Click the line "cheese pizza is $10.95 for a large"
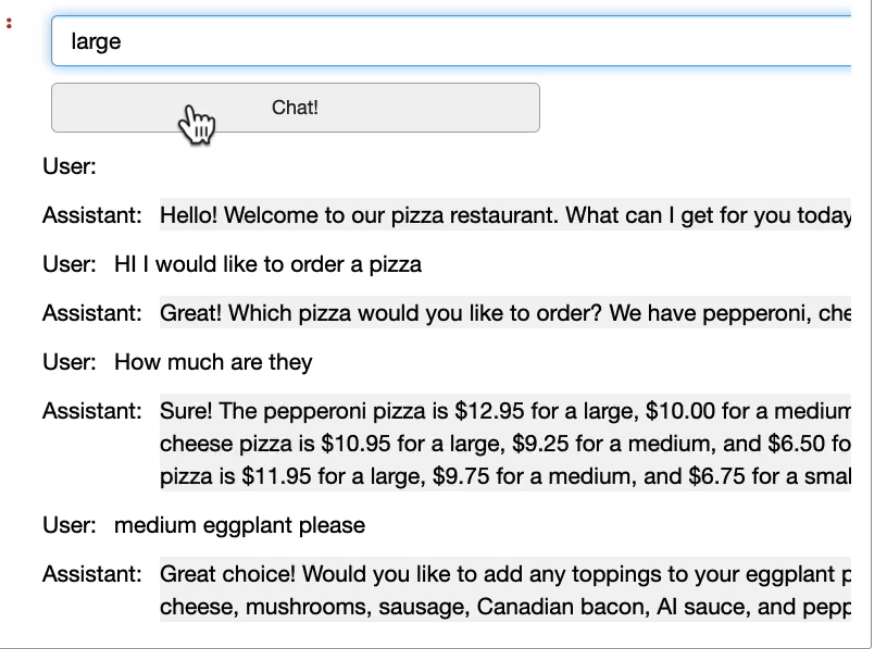This screenshot has width=887, height=649. tap(505, 444)
